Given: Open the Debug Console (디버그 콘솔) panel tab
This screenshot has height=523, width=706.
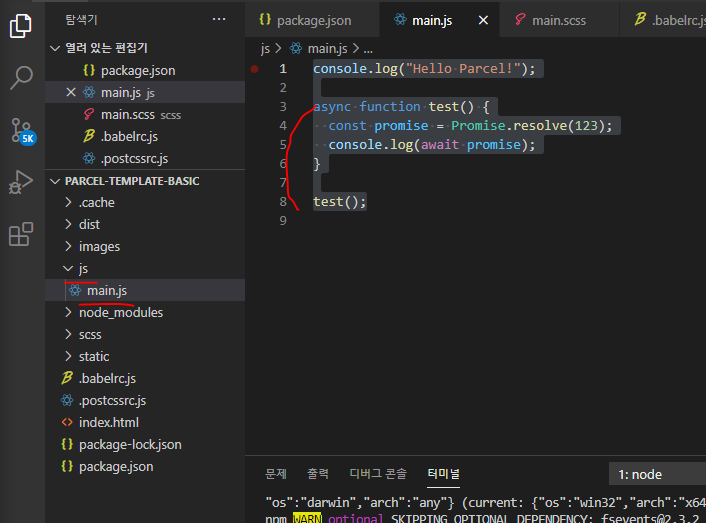Looking at the screenshot, I should point(378,474).
